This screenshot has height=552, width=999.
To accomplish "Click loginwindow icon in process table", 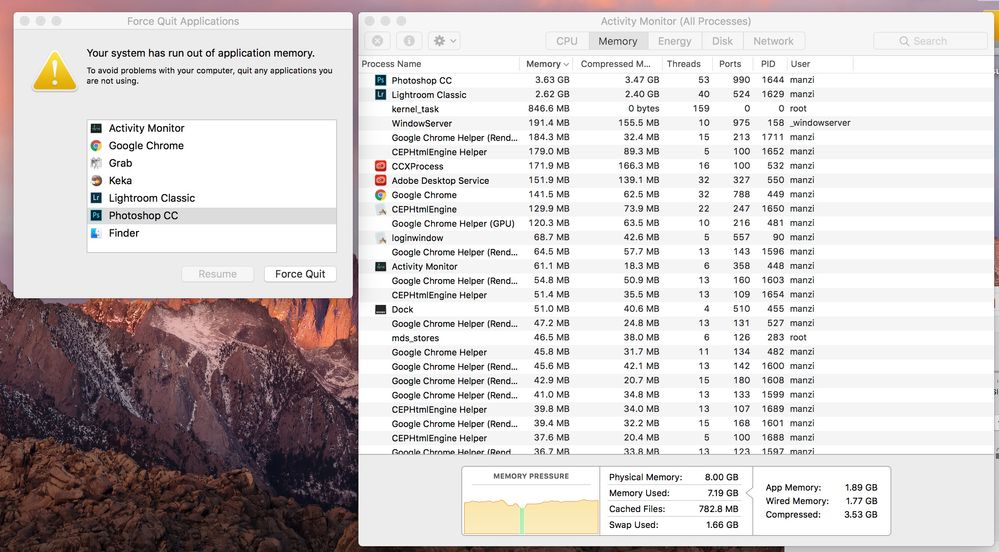I will pyautogui.click(x=380, y=238).
